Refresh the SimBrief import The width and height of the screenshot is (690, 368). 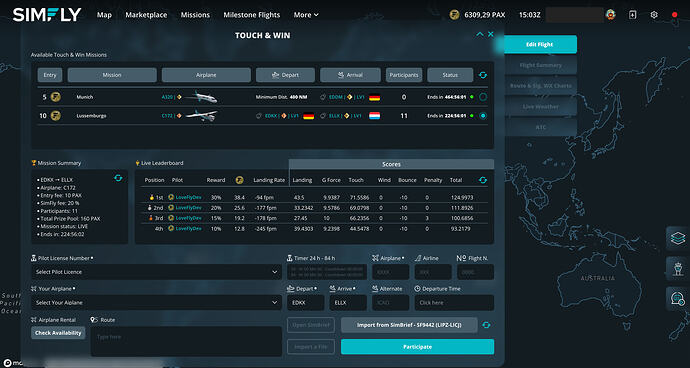pos(486,325)
